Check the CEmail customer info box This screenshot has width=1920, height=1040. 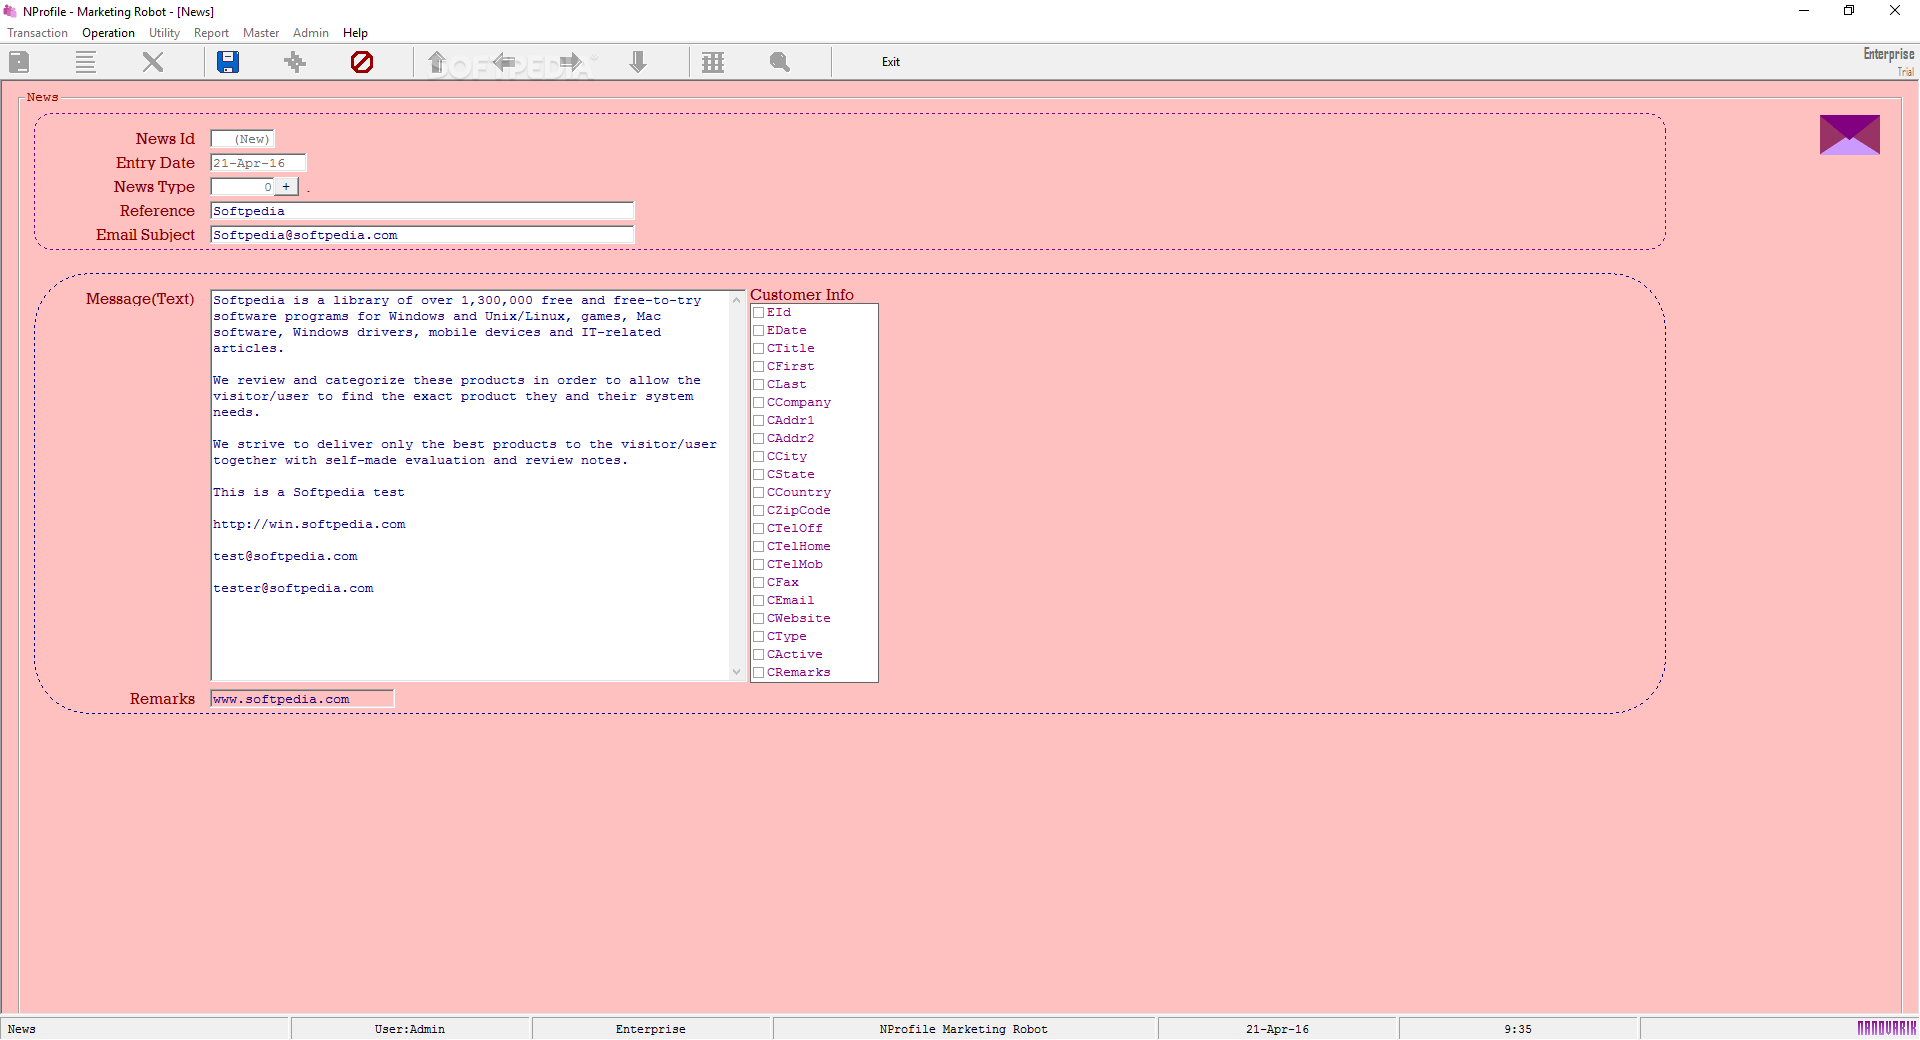pos(759,601)
